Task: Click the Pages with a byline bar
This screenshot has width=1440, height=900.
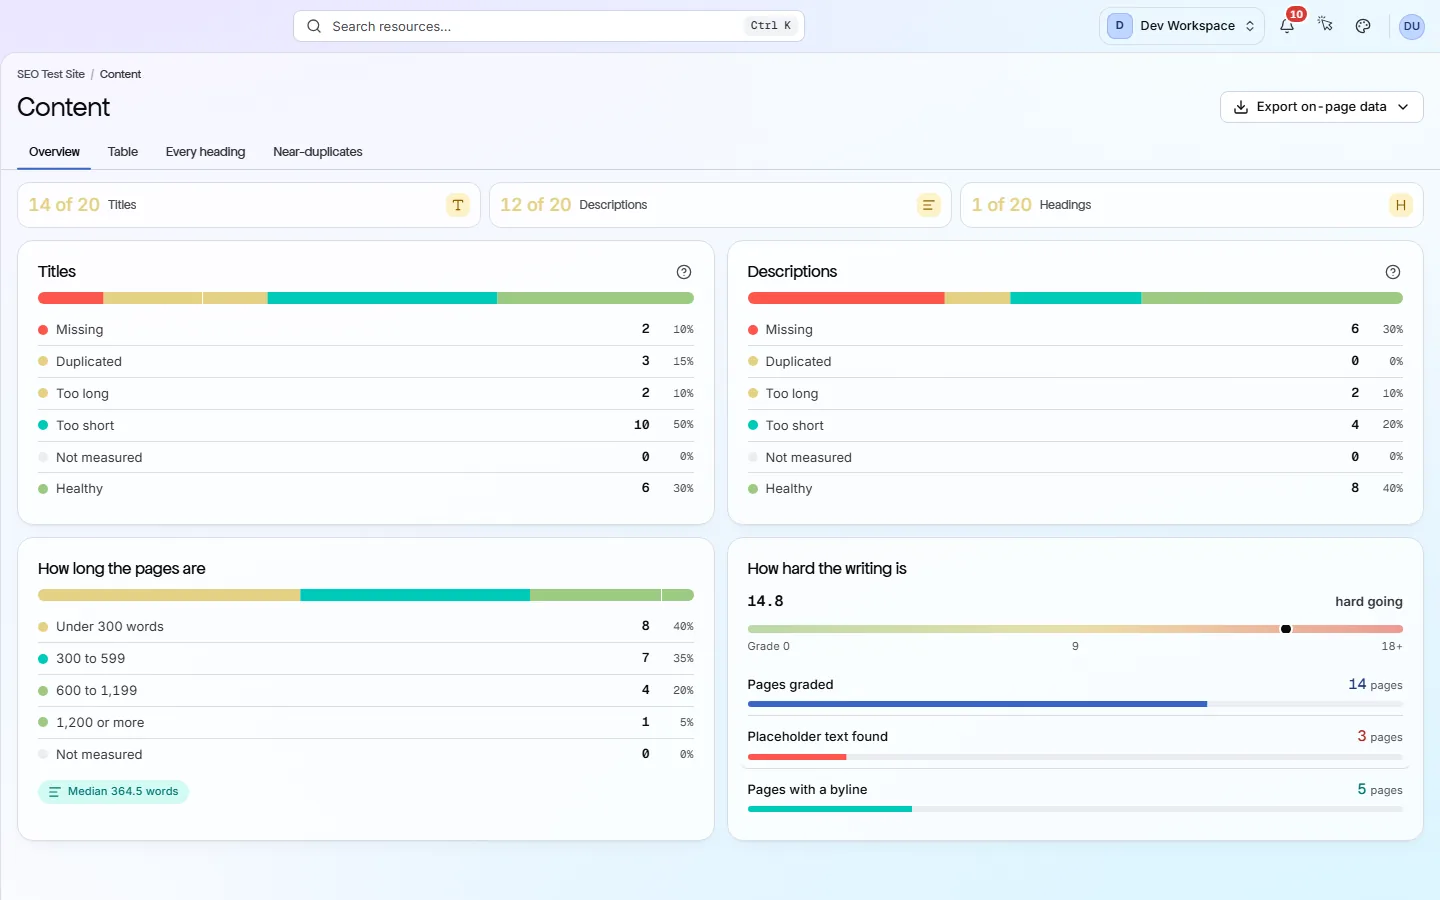Action: (1075, 809)
